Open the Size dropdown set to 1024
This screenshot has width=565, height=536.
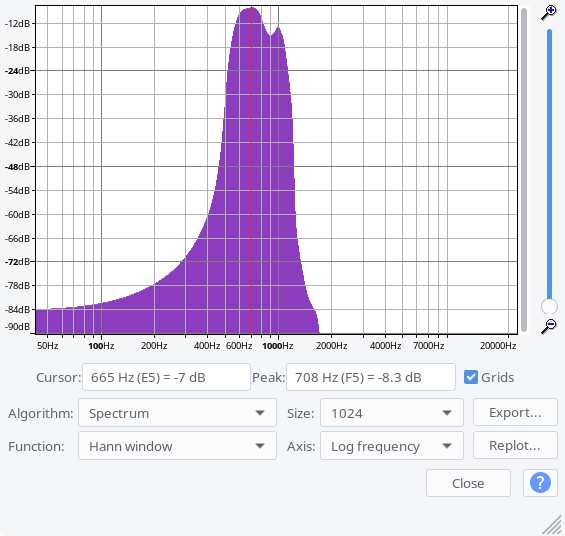[x=392, y=413]
